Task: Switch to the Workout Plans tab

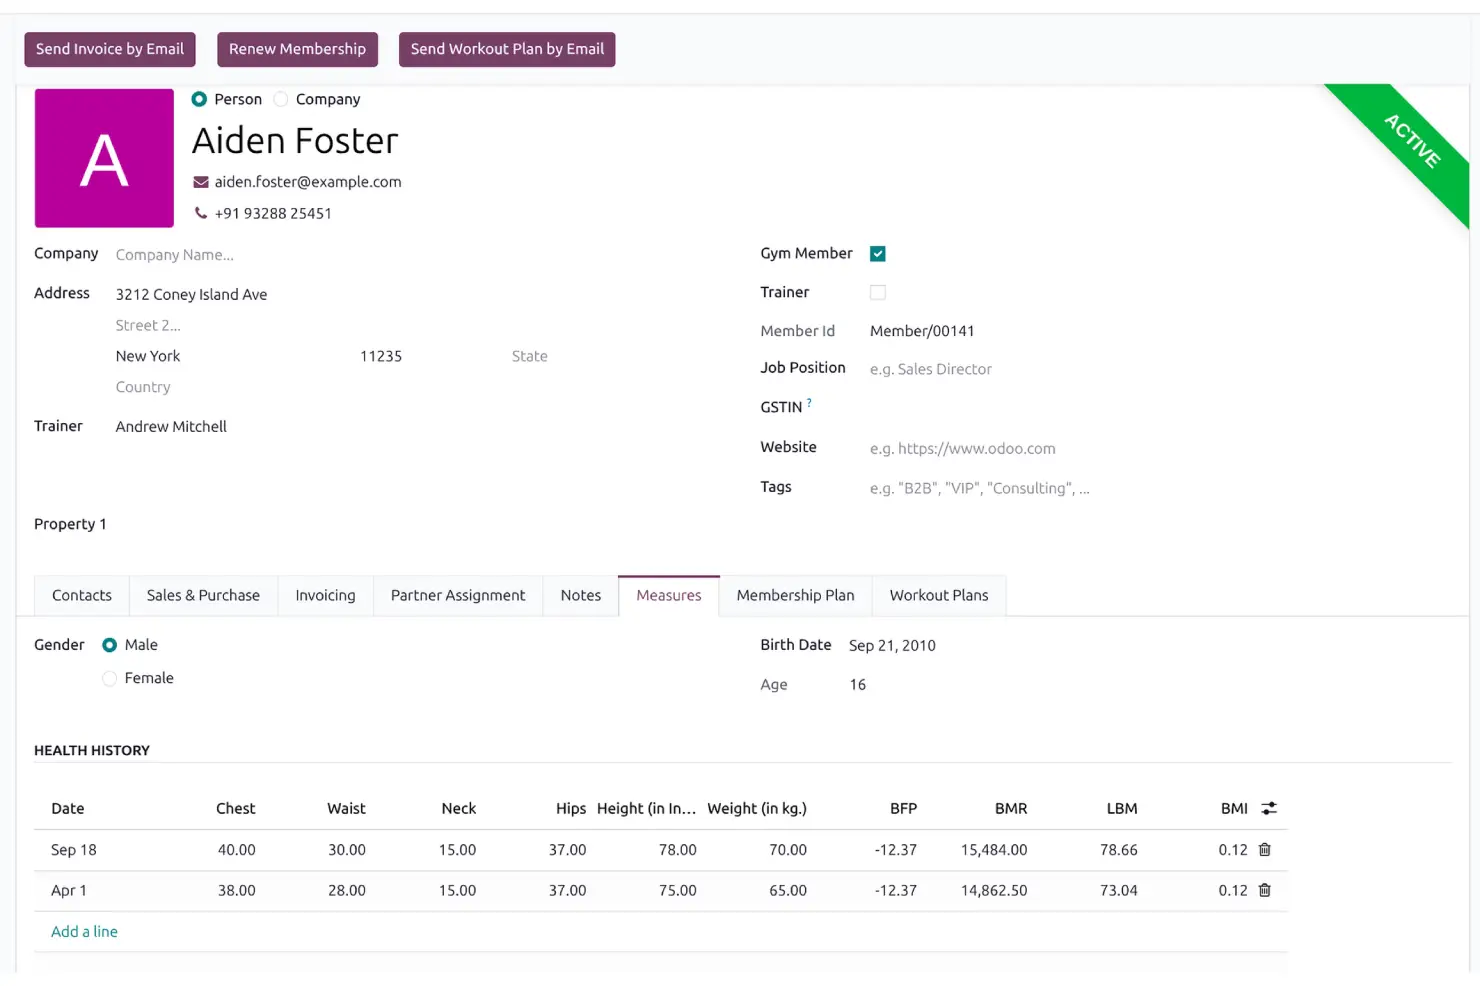Action: pyautogui.click(x=939, y=595)
